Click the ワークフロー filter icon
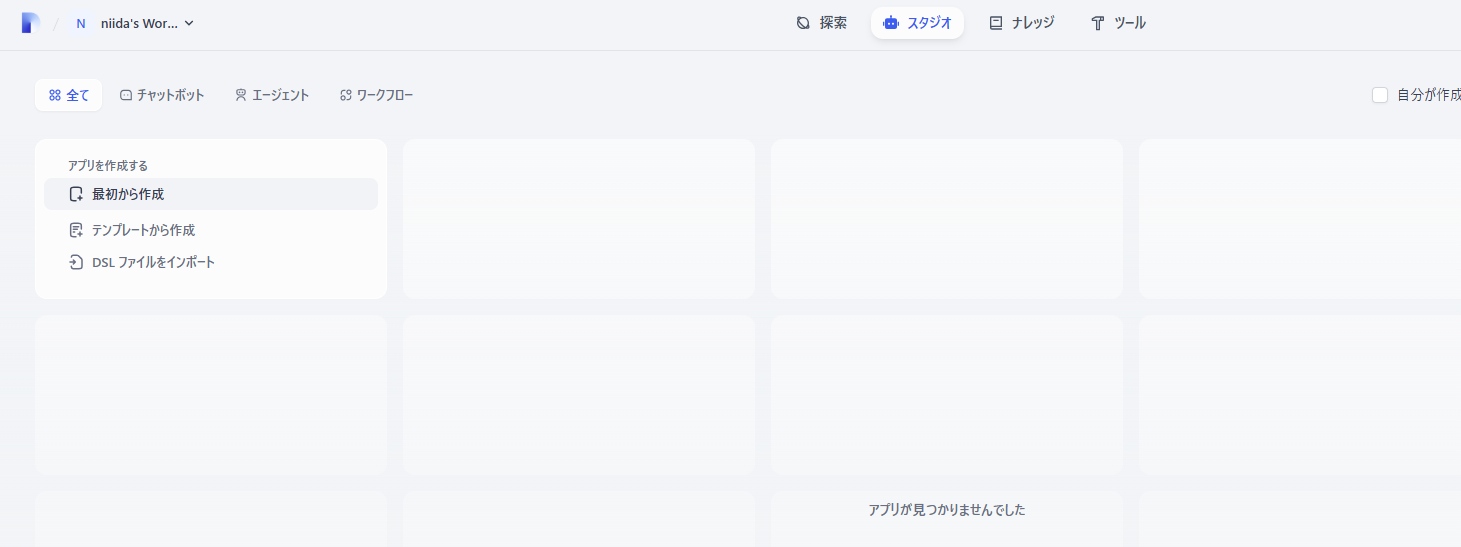This screenshot has width=1461, height=547. [346, 95]
